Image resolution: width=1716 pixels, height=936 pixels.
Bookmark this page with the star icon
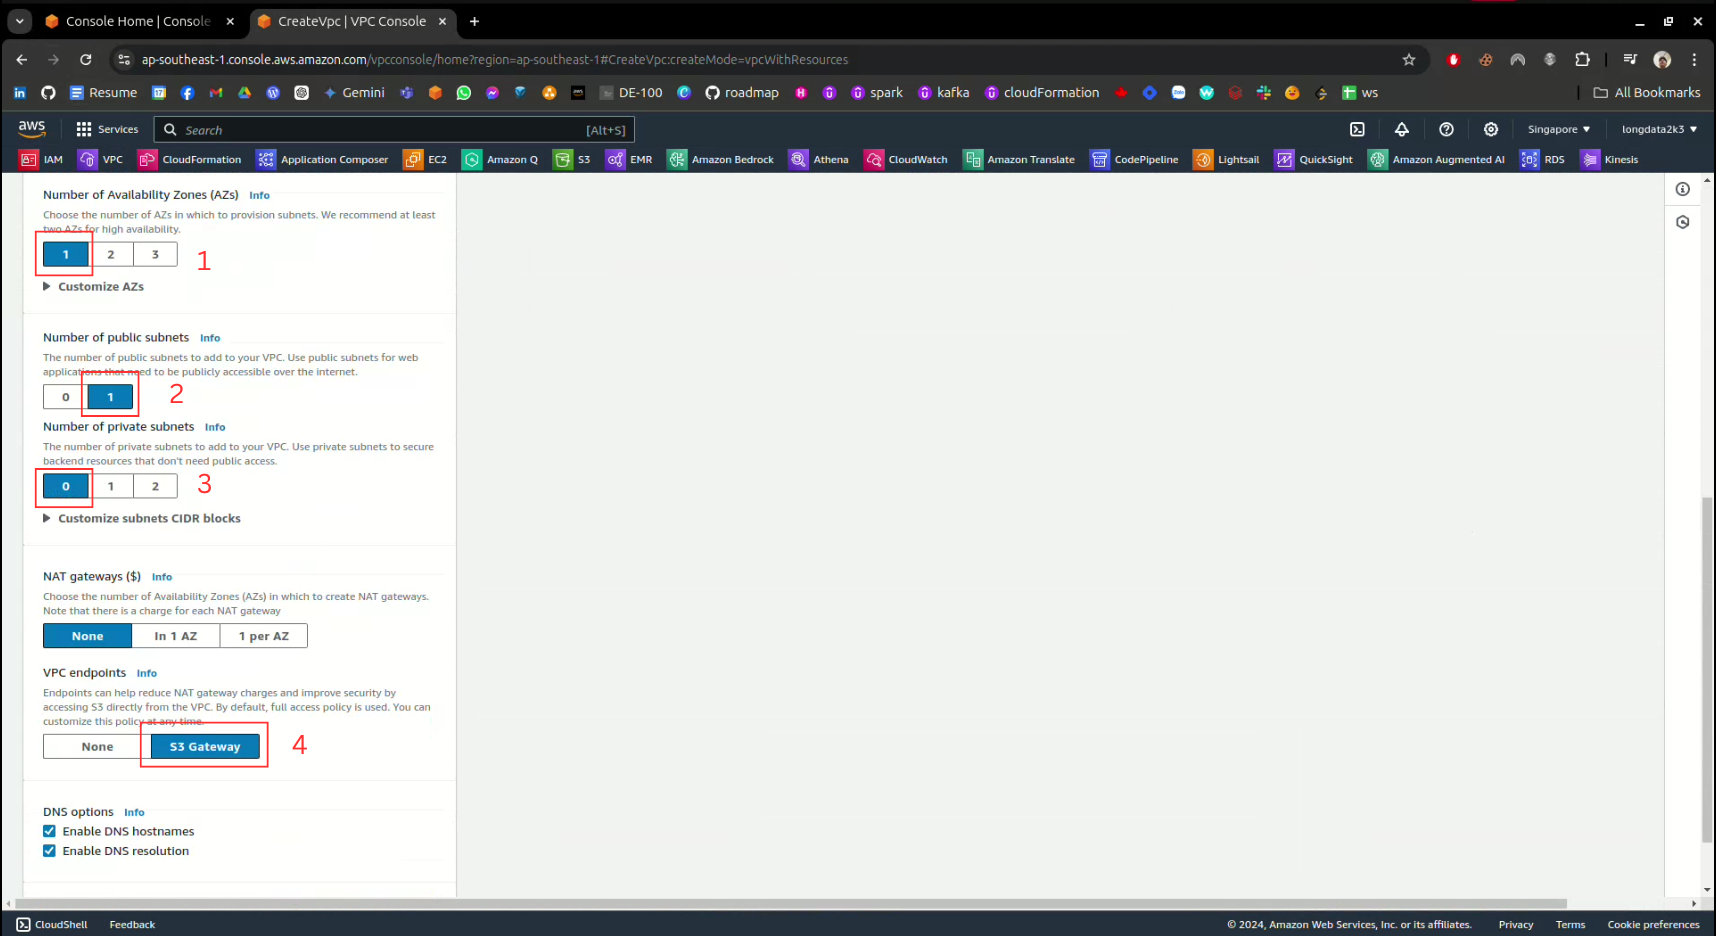click(1409, 60)
